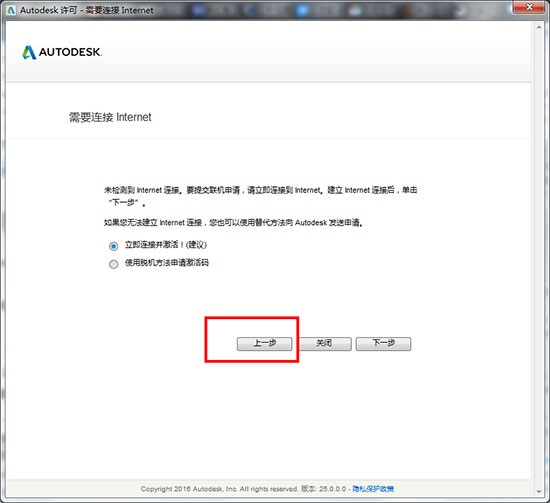This screenshot has height=503, width=550.
Task: Click the 关闭 button
Action: (x=324, y=344)
